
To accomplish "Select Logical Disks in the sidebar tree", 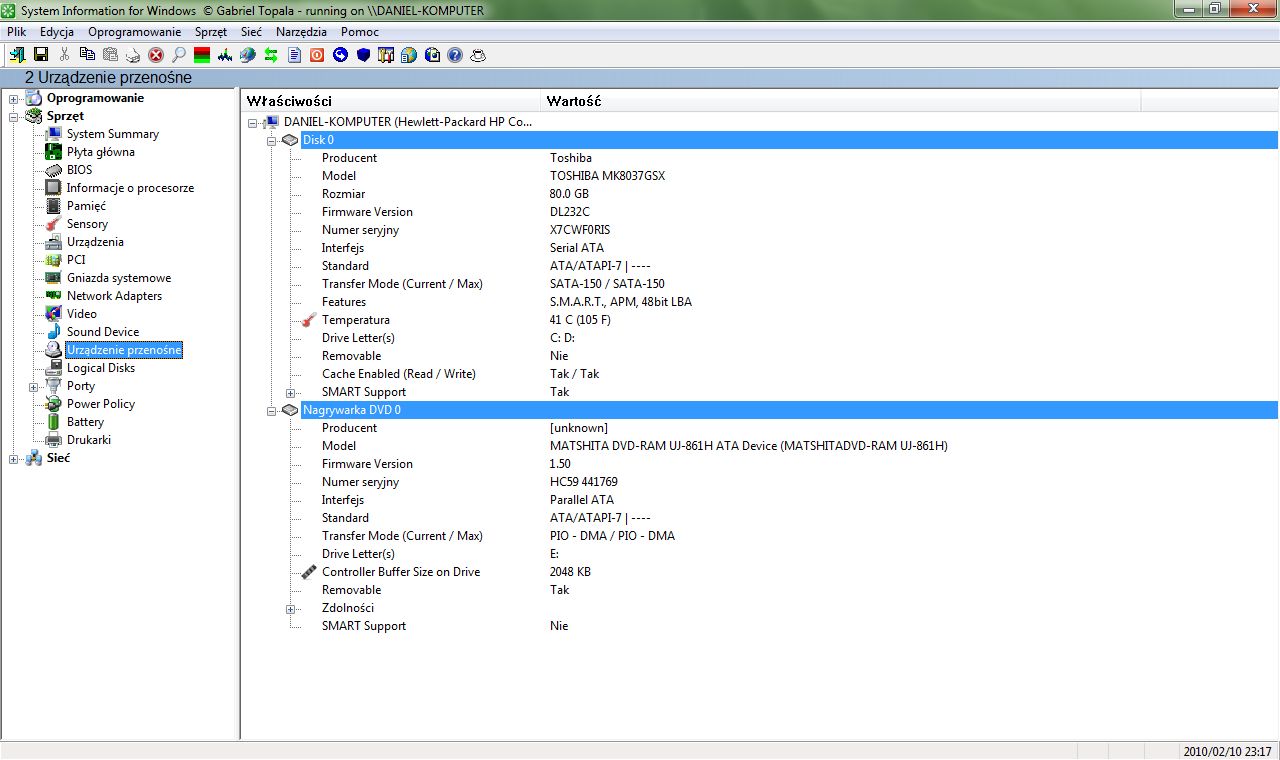I will click(100, 368).
